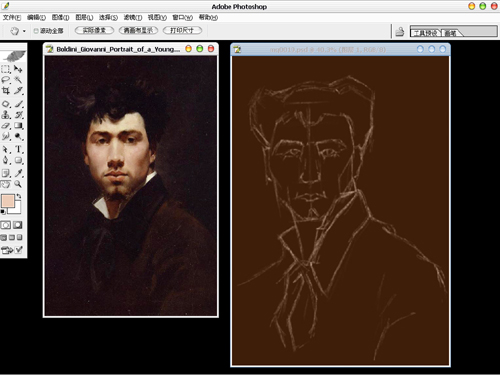The width and height of the screenshot is (500, 375).
Task: Select the Move tool
Action: (18, 69)
